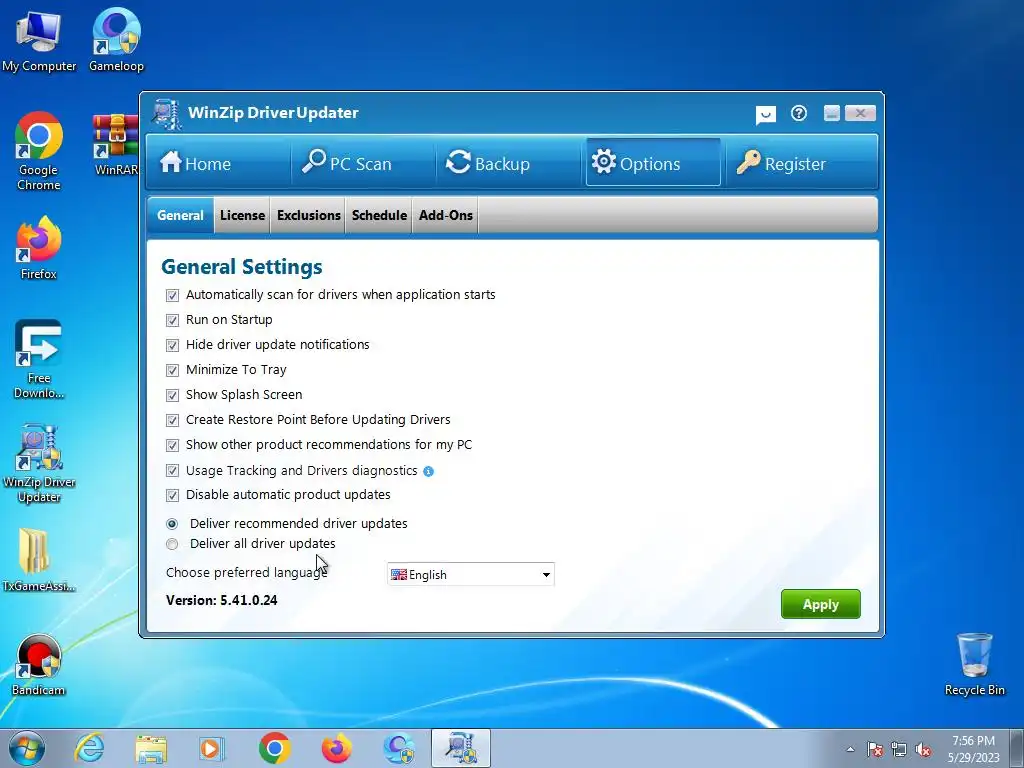Click the WinZip Driver Updater taskbar button
1024x768 pixels.
[461, 748]
